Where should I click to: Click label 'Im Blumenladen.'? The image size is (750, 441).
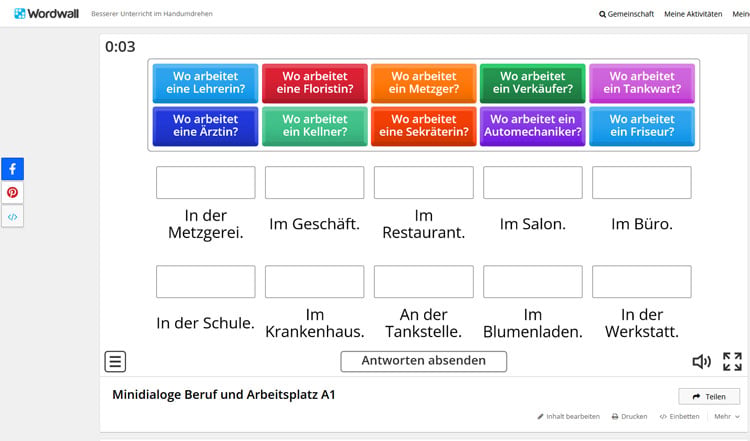tap(533, 323)
